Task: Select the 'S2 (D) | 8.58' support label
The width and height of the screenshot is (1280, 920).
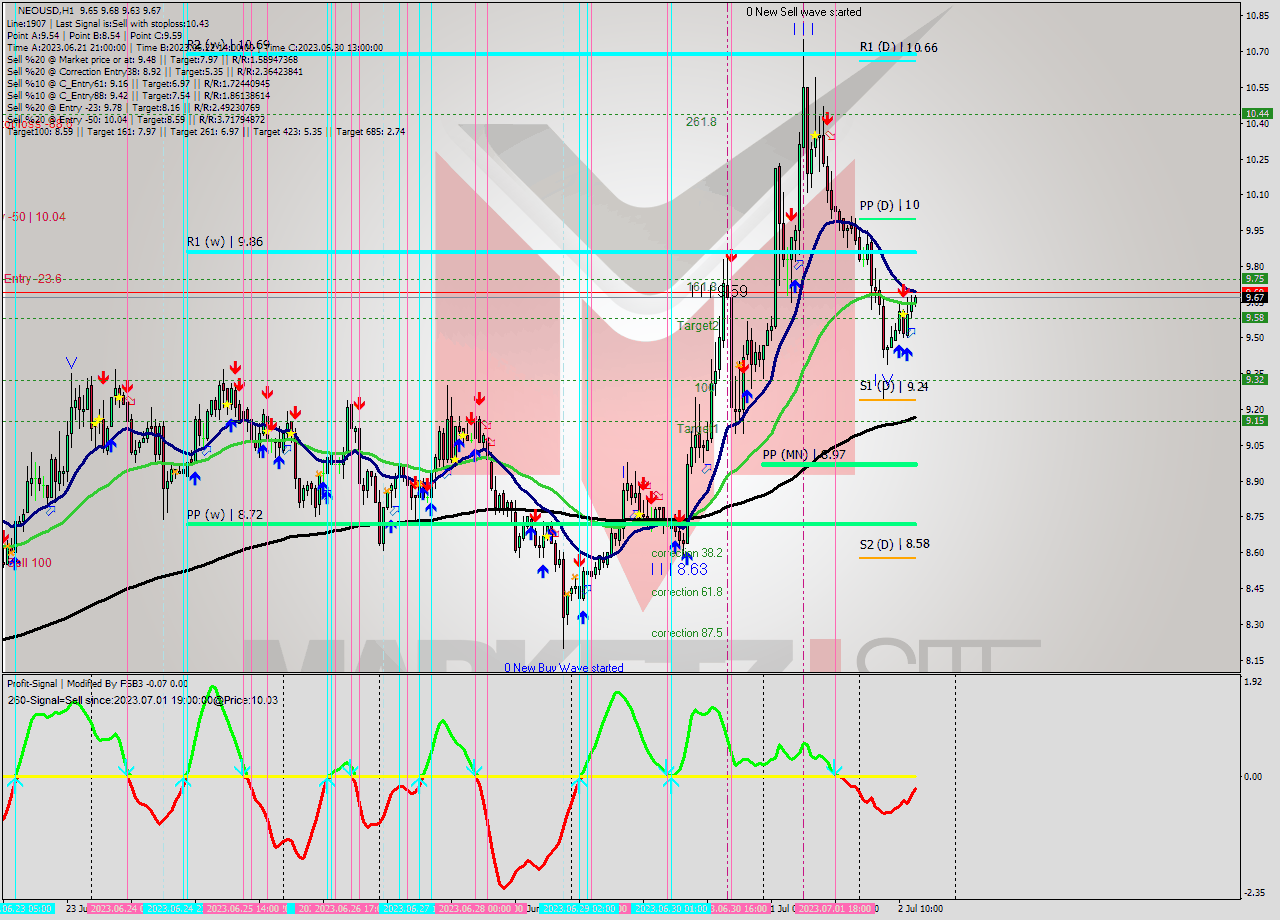Action: pos(894,544)
